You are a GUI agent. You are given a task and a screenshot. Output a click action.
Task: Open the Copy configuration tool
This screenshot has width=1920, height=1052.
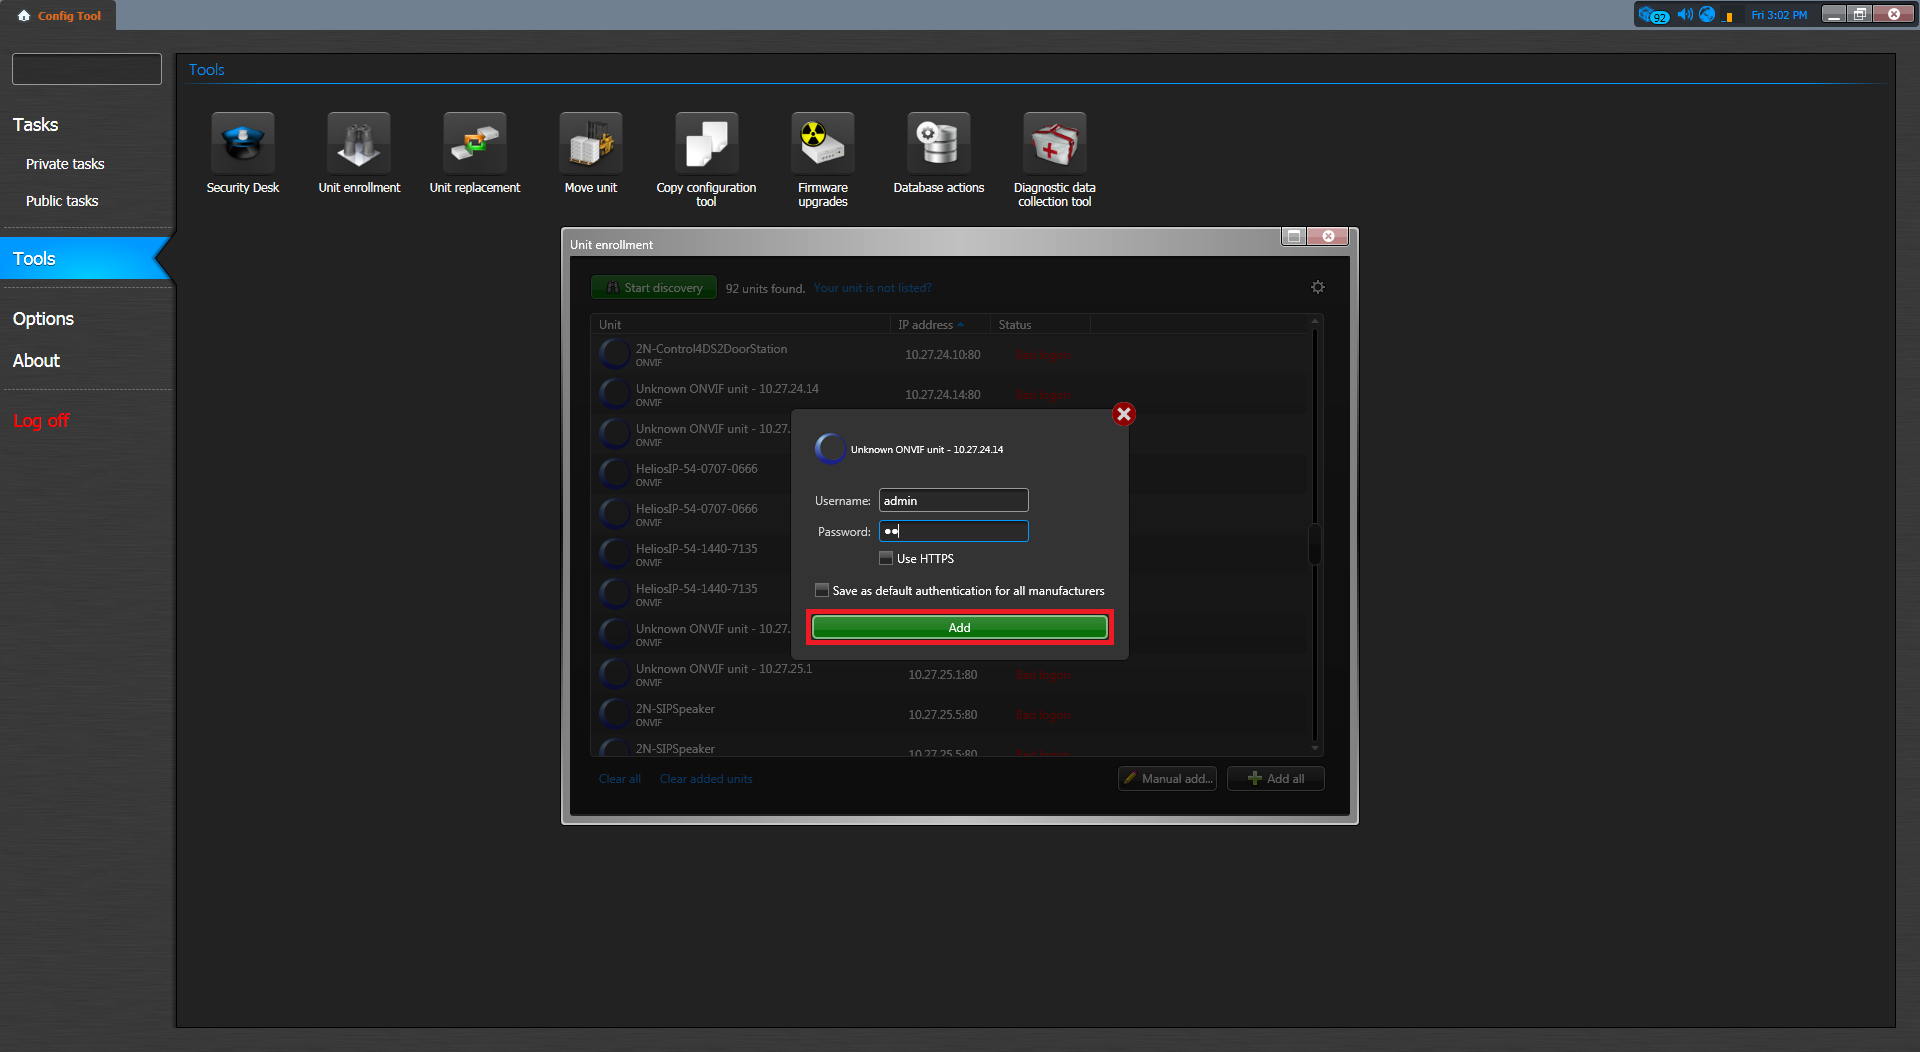point(706,144)
